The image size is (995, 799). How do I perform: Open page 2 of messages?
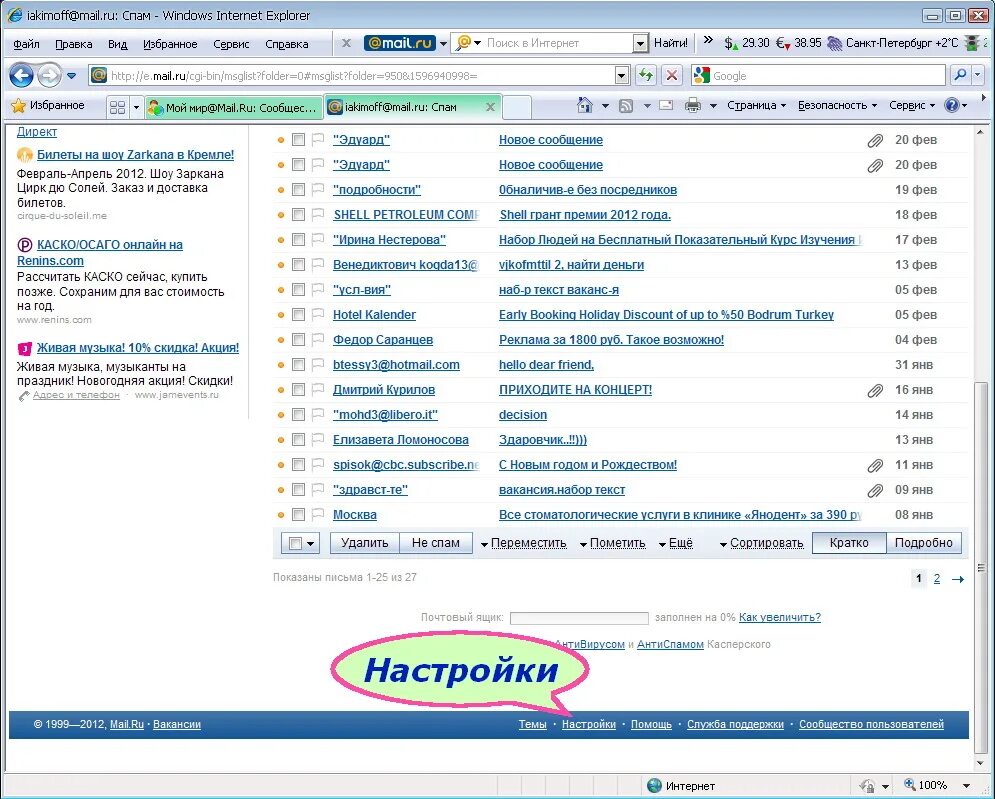pos(937,579)
